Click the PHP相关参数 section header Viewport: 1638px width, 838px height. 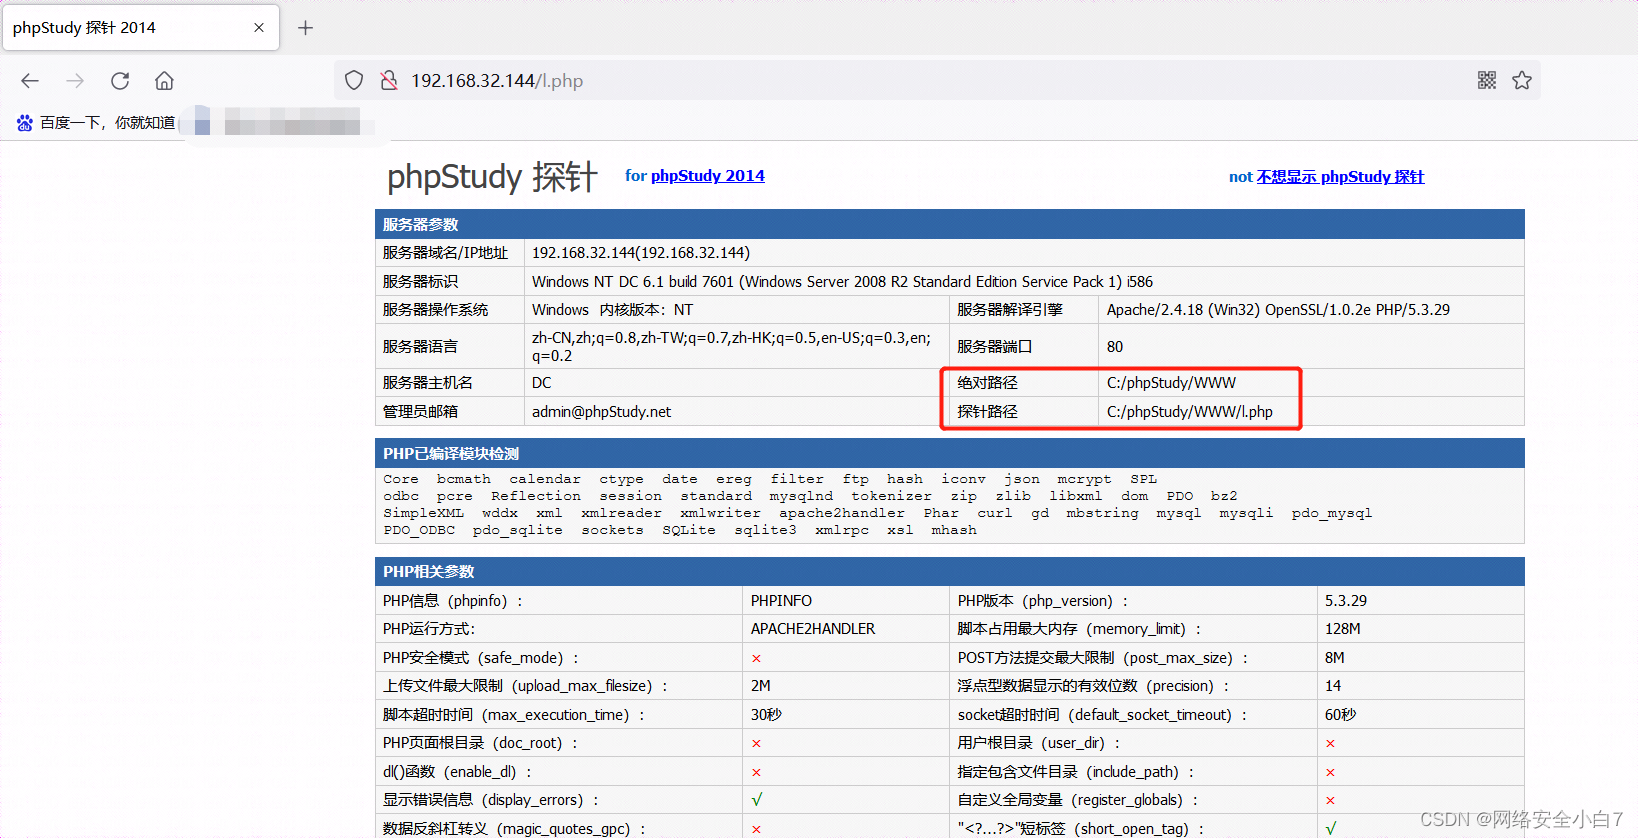tap(950, 571)
